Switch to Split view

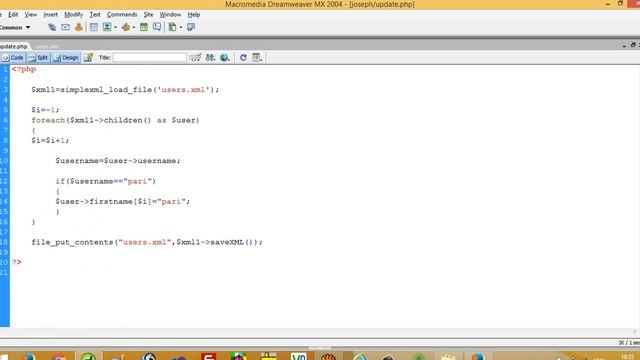point(38,58)
